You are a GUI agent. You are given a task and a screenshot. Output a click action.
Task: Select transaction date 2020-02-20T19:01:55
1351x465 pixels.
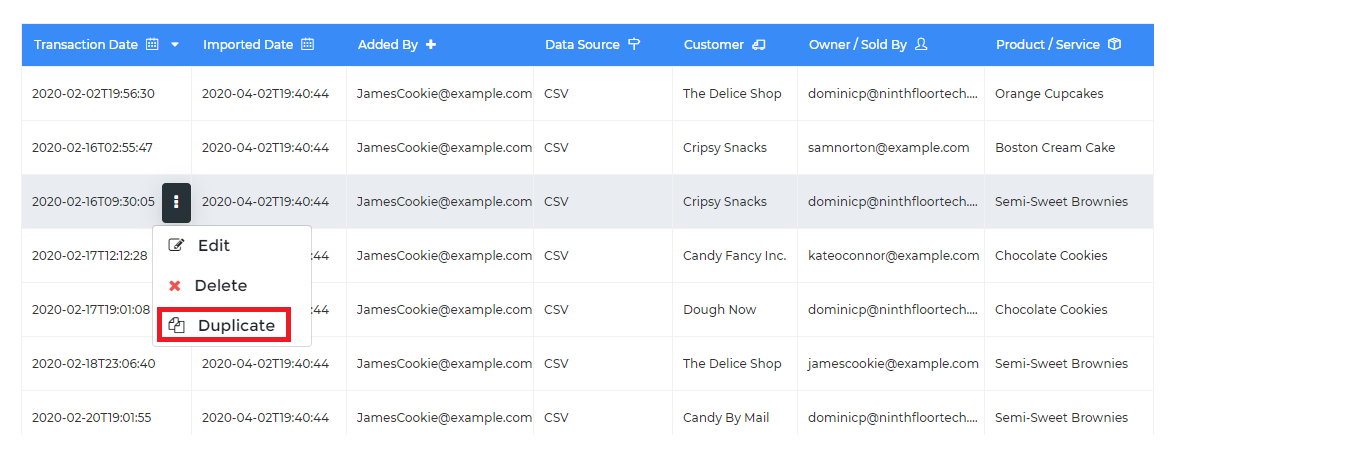[x=91, y=418]
